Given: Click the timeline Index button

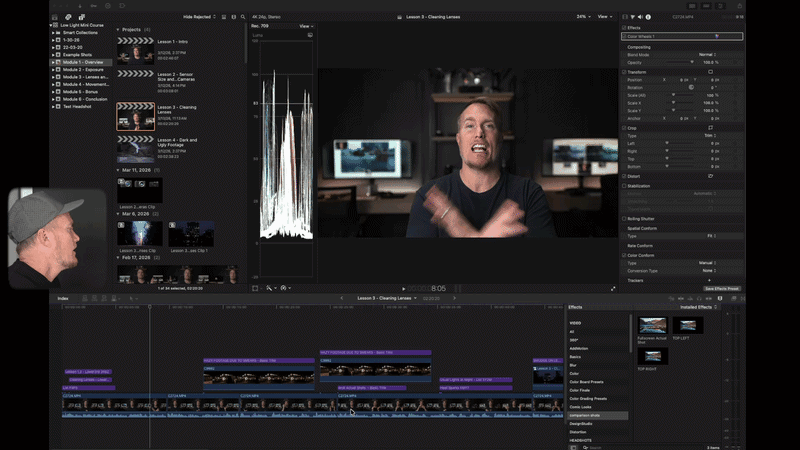Looking at the screenshot, I should 63,298.
